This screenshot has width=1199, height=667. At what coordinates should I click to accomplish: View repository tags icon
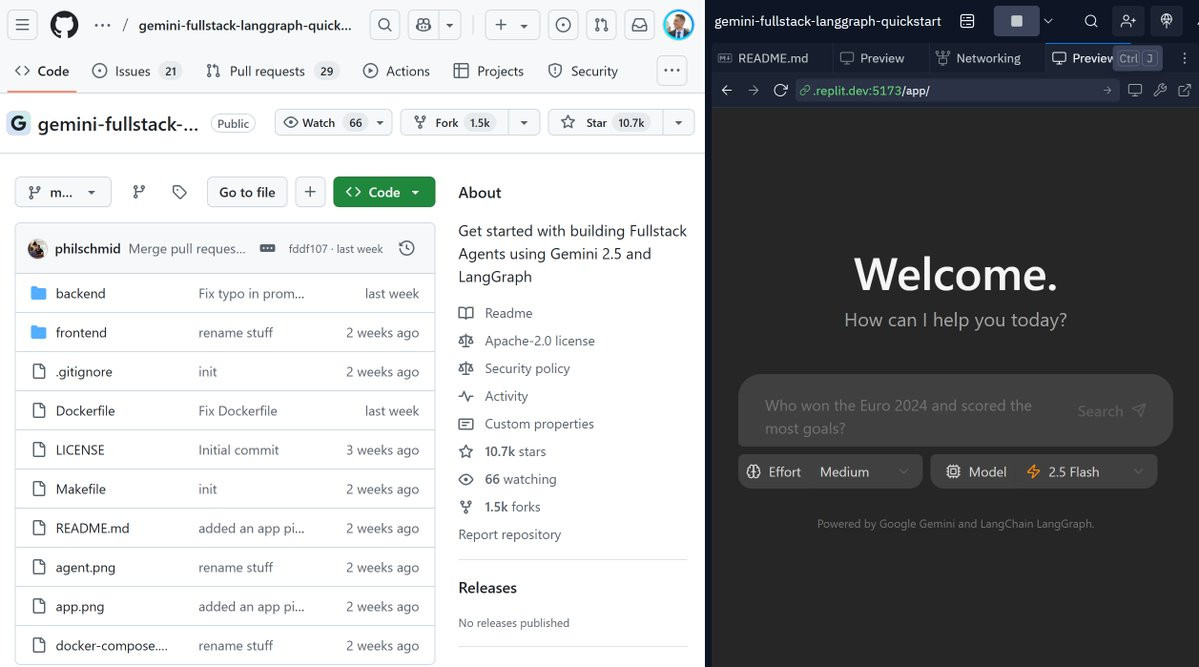click(180, 192)
